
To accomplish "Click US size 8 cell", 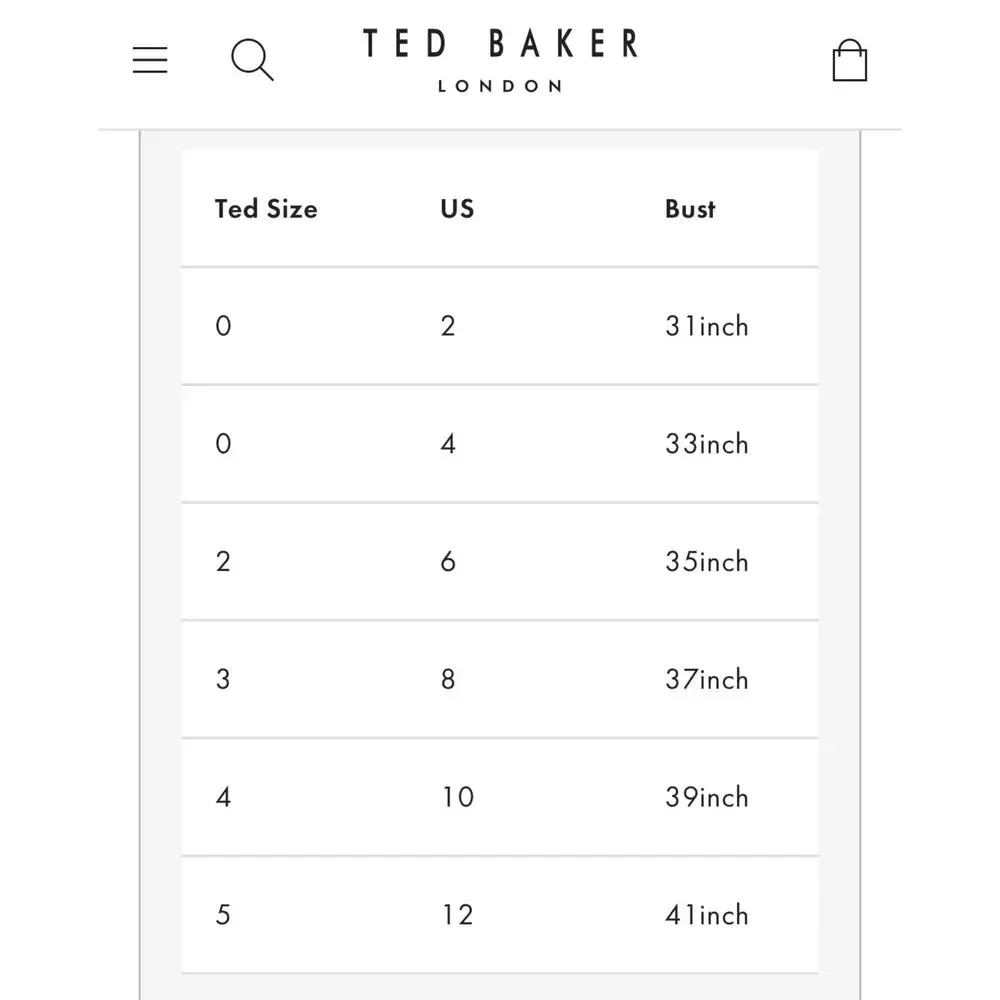I will (x=448, y=679).
